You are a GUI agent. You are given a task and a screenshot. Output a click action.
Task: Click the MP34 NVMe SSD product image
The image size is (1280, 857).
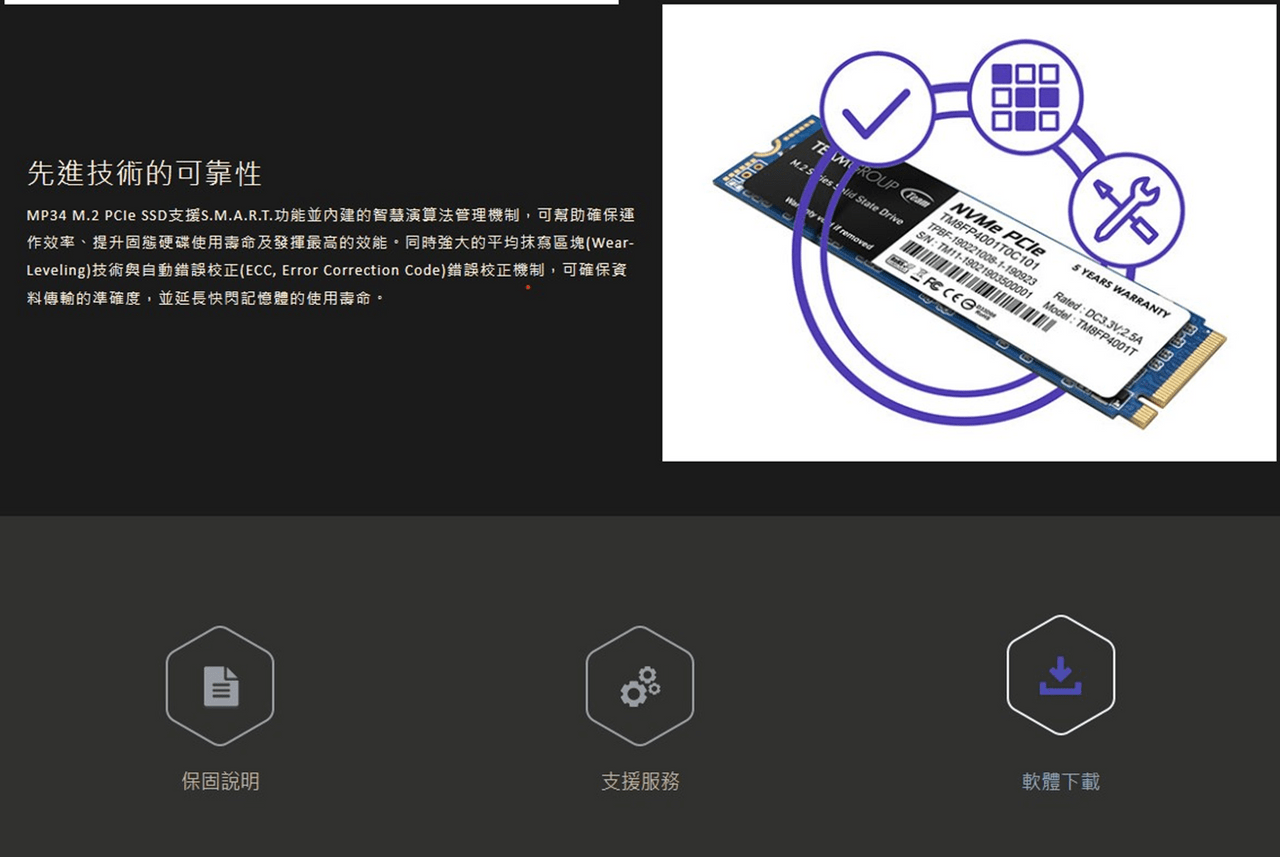(x=969, y=233)
